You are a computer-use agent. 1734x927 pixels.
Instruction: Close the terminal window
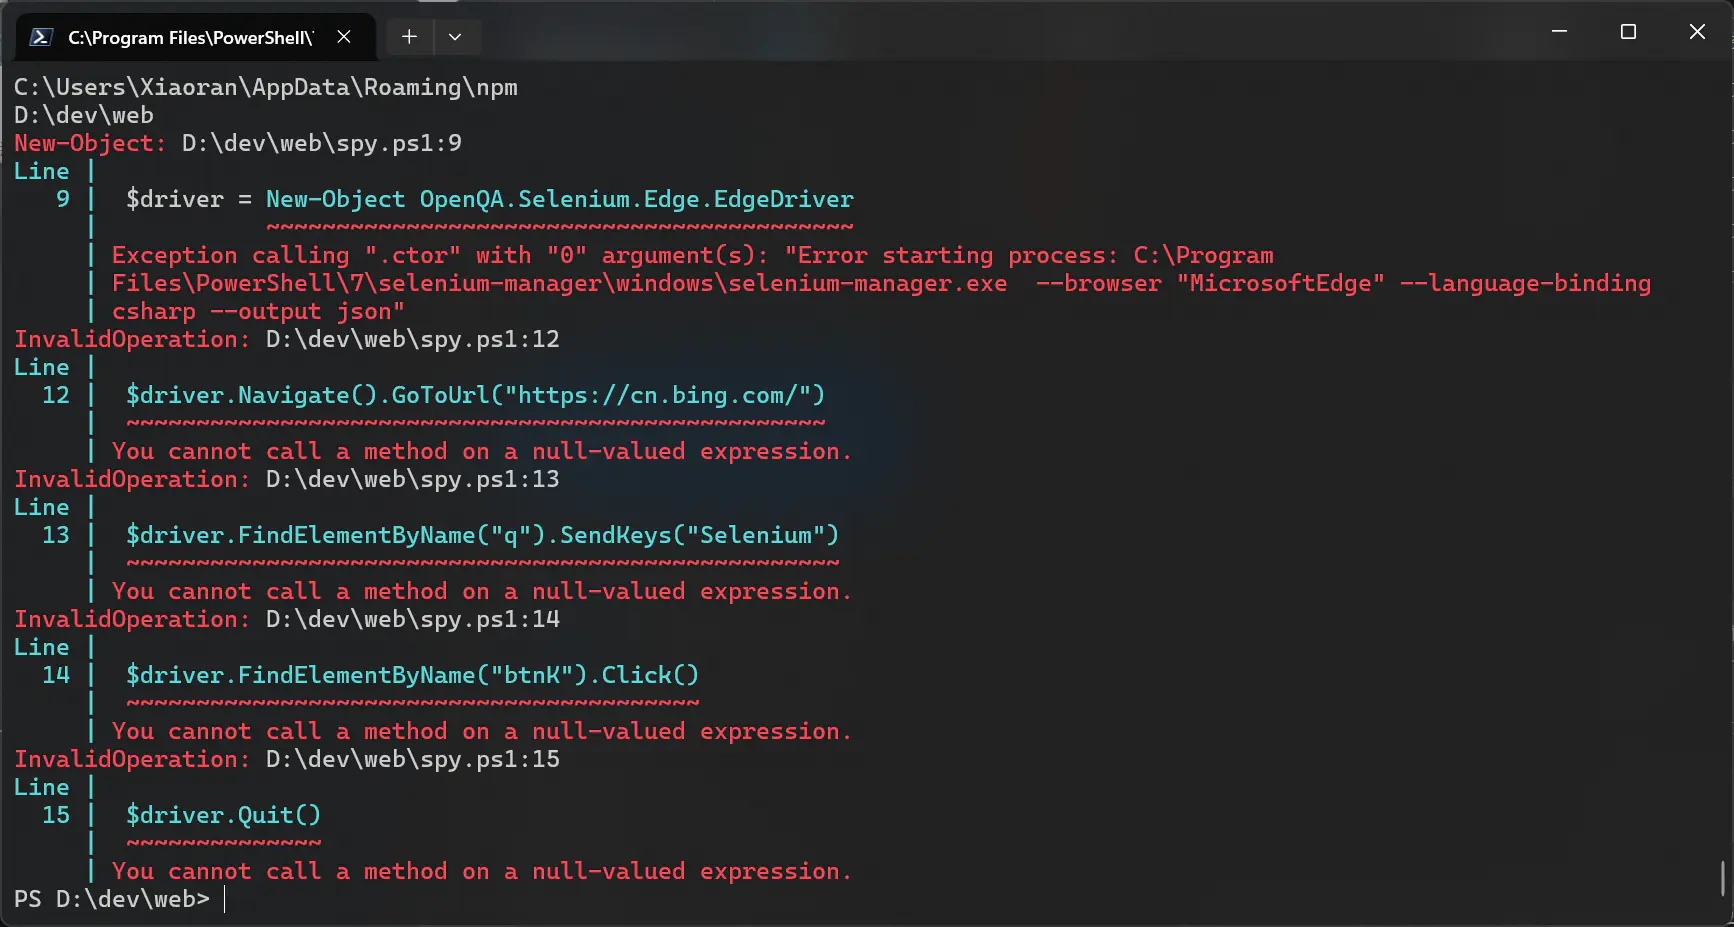click(1697, 32)
